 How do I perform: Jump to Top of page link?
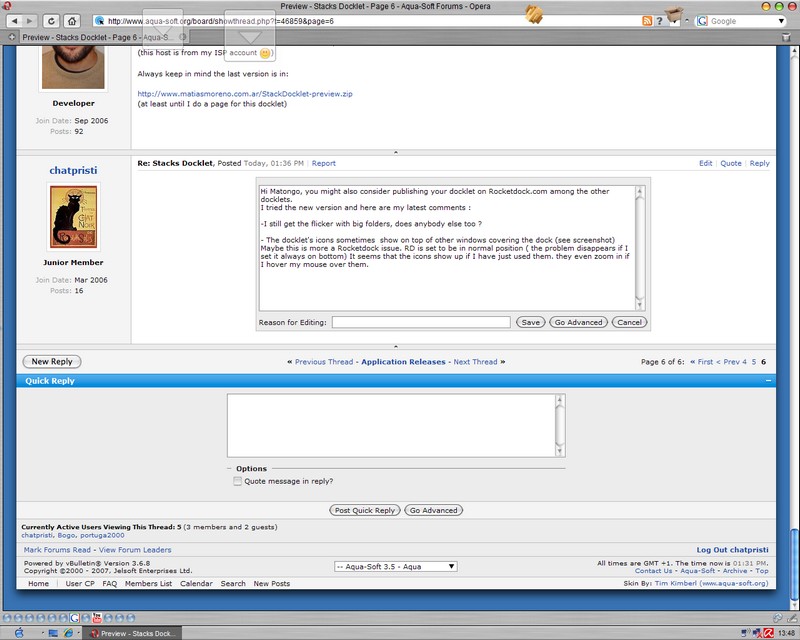pos(762,571)
